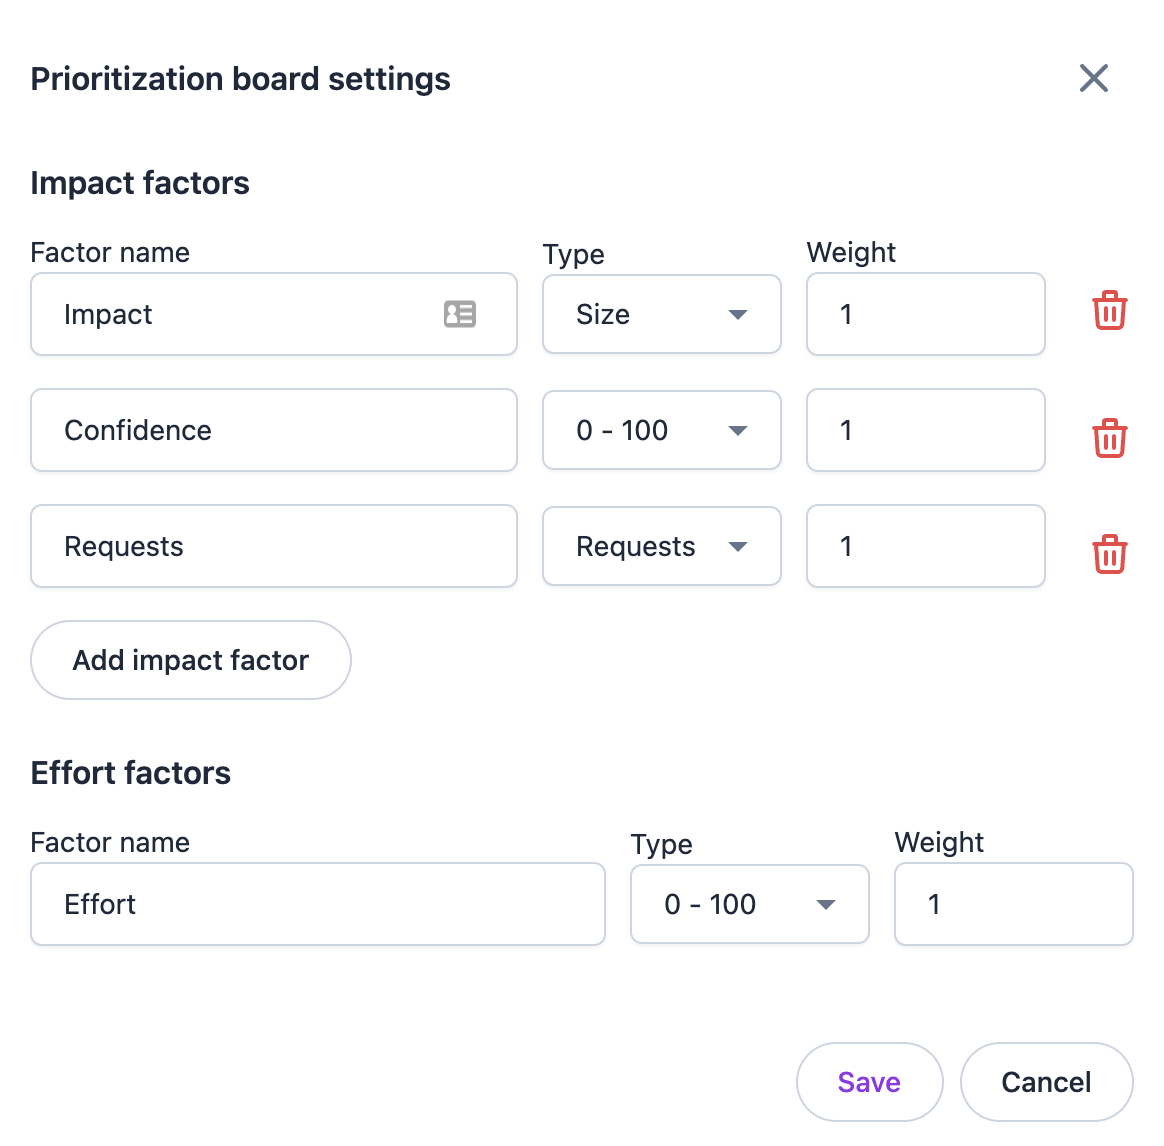
Task: Open the Size type dropdown for Impact
Action: 661,314
